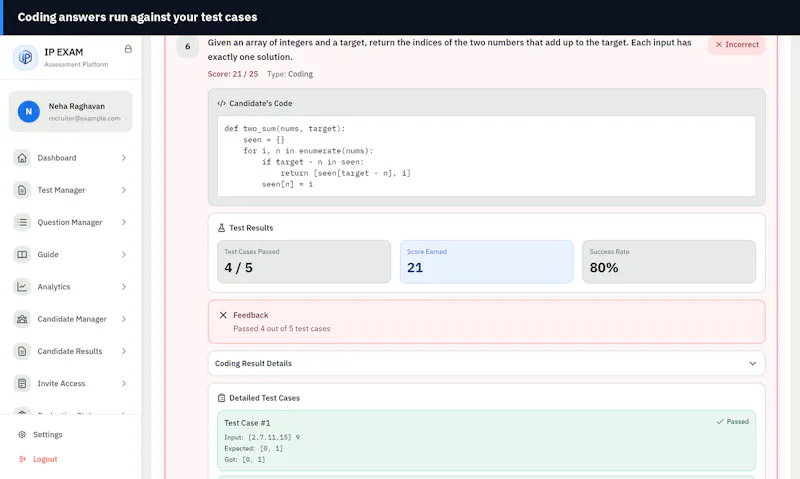
Task: Click the Candidate Results file icon
Action: 22,351
